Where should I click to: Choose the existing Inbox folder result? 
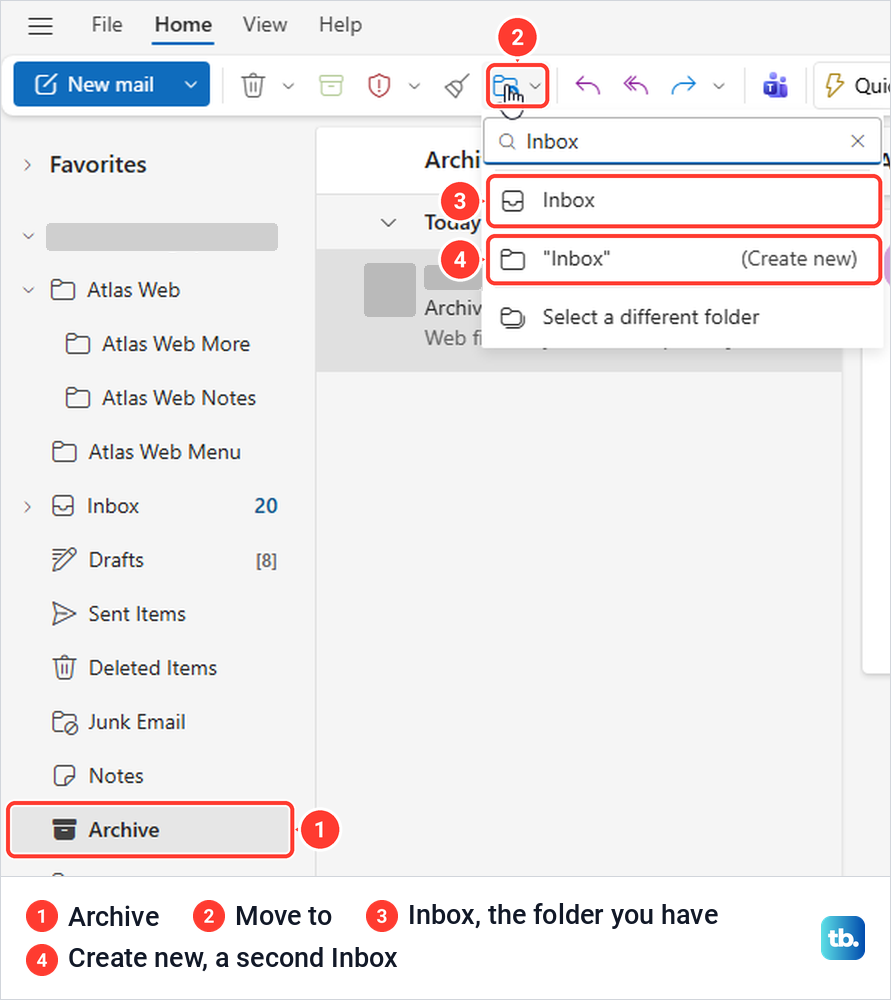(x=684, y=201)
